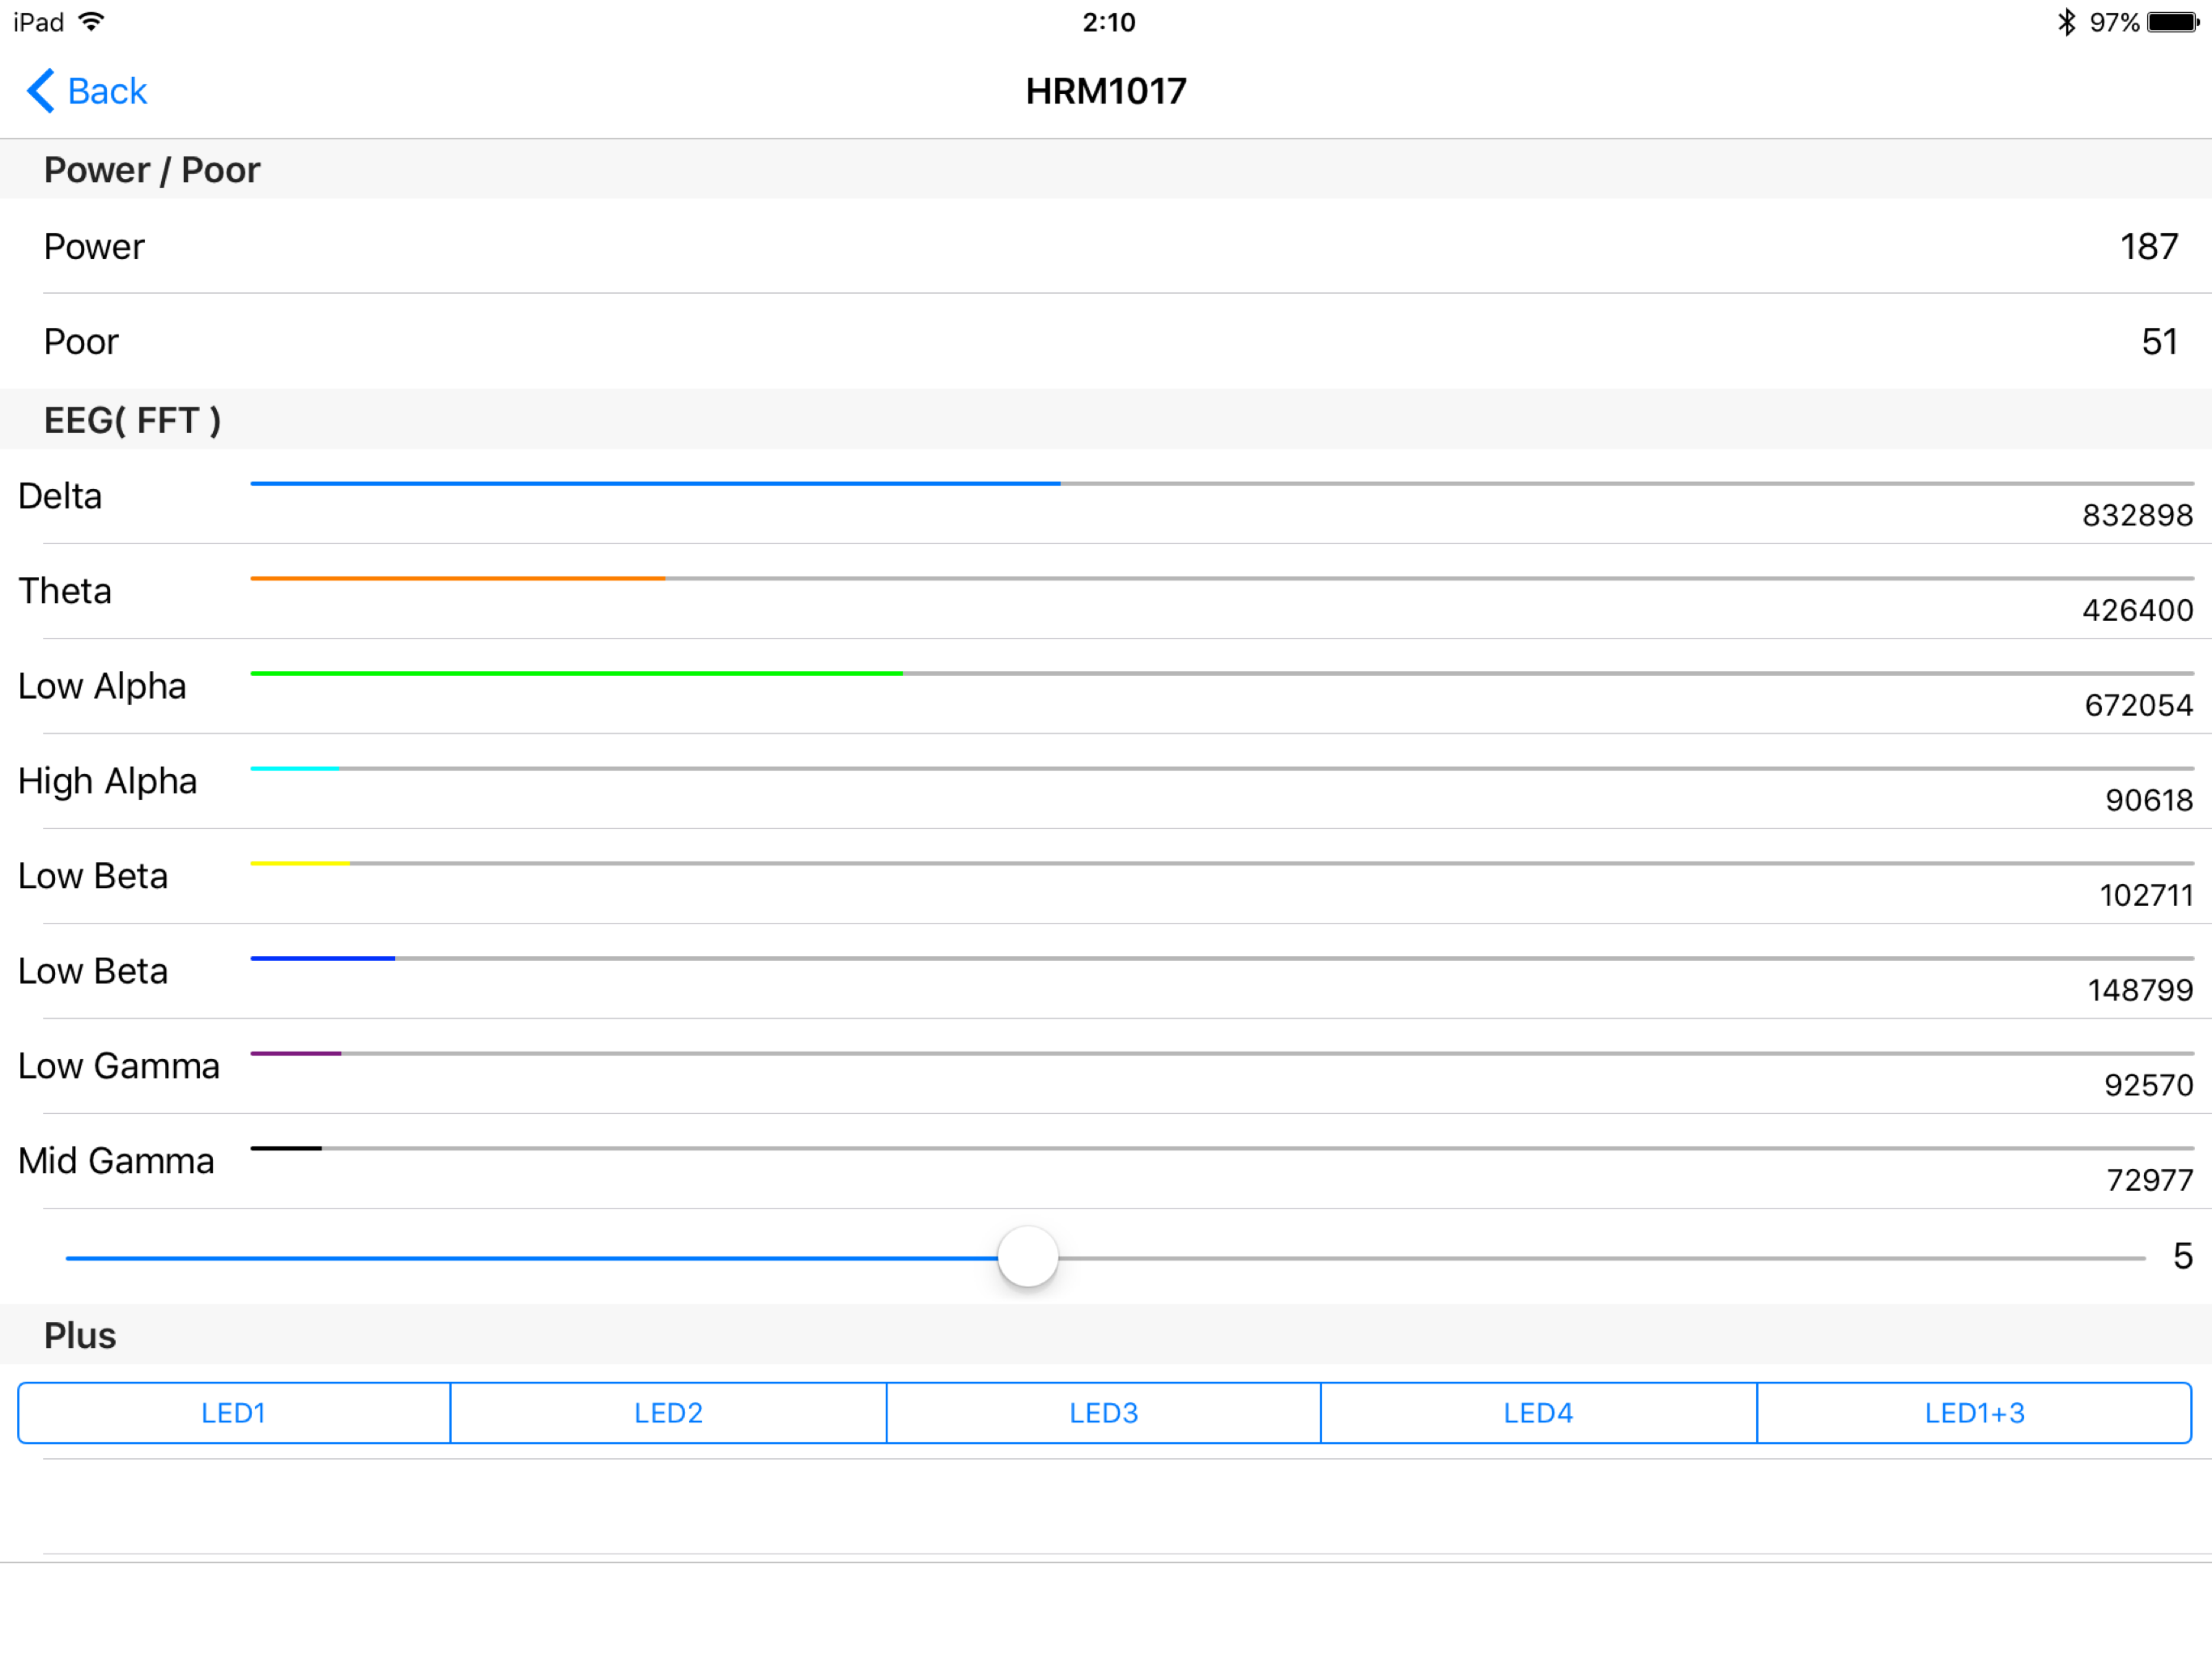Viewport: 2212px width, 1658px height.
Task: Tap the Power row value 187
Action: point(2148,247)
